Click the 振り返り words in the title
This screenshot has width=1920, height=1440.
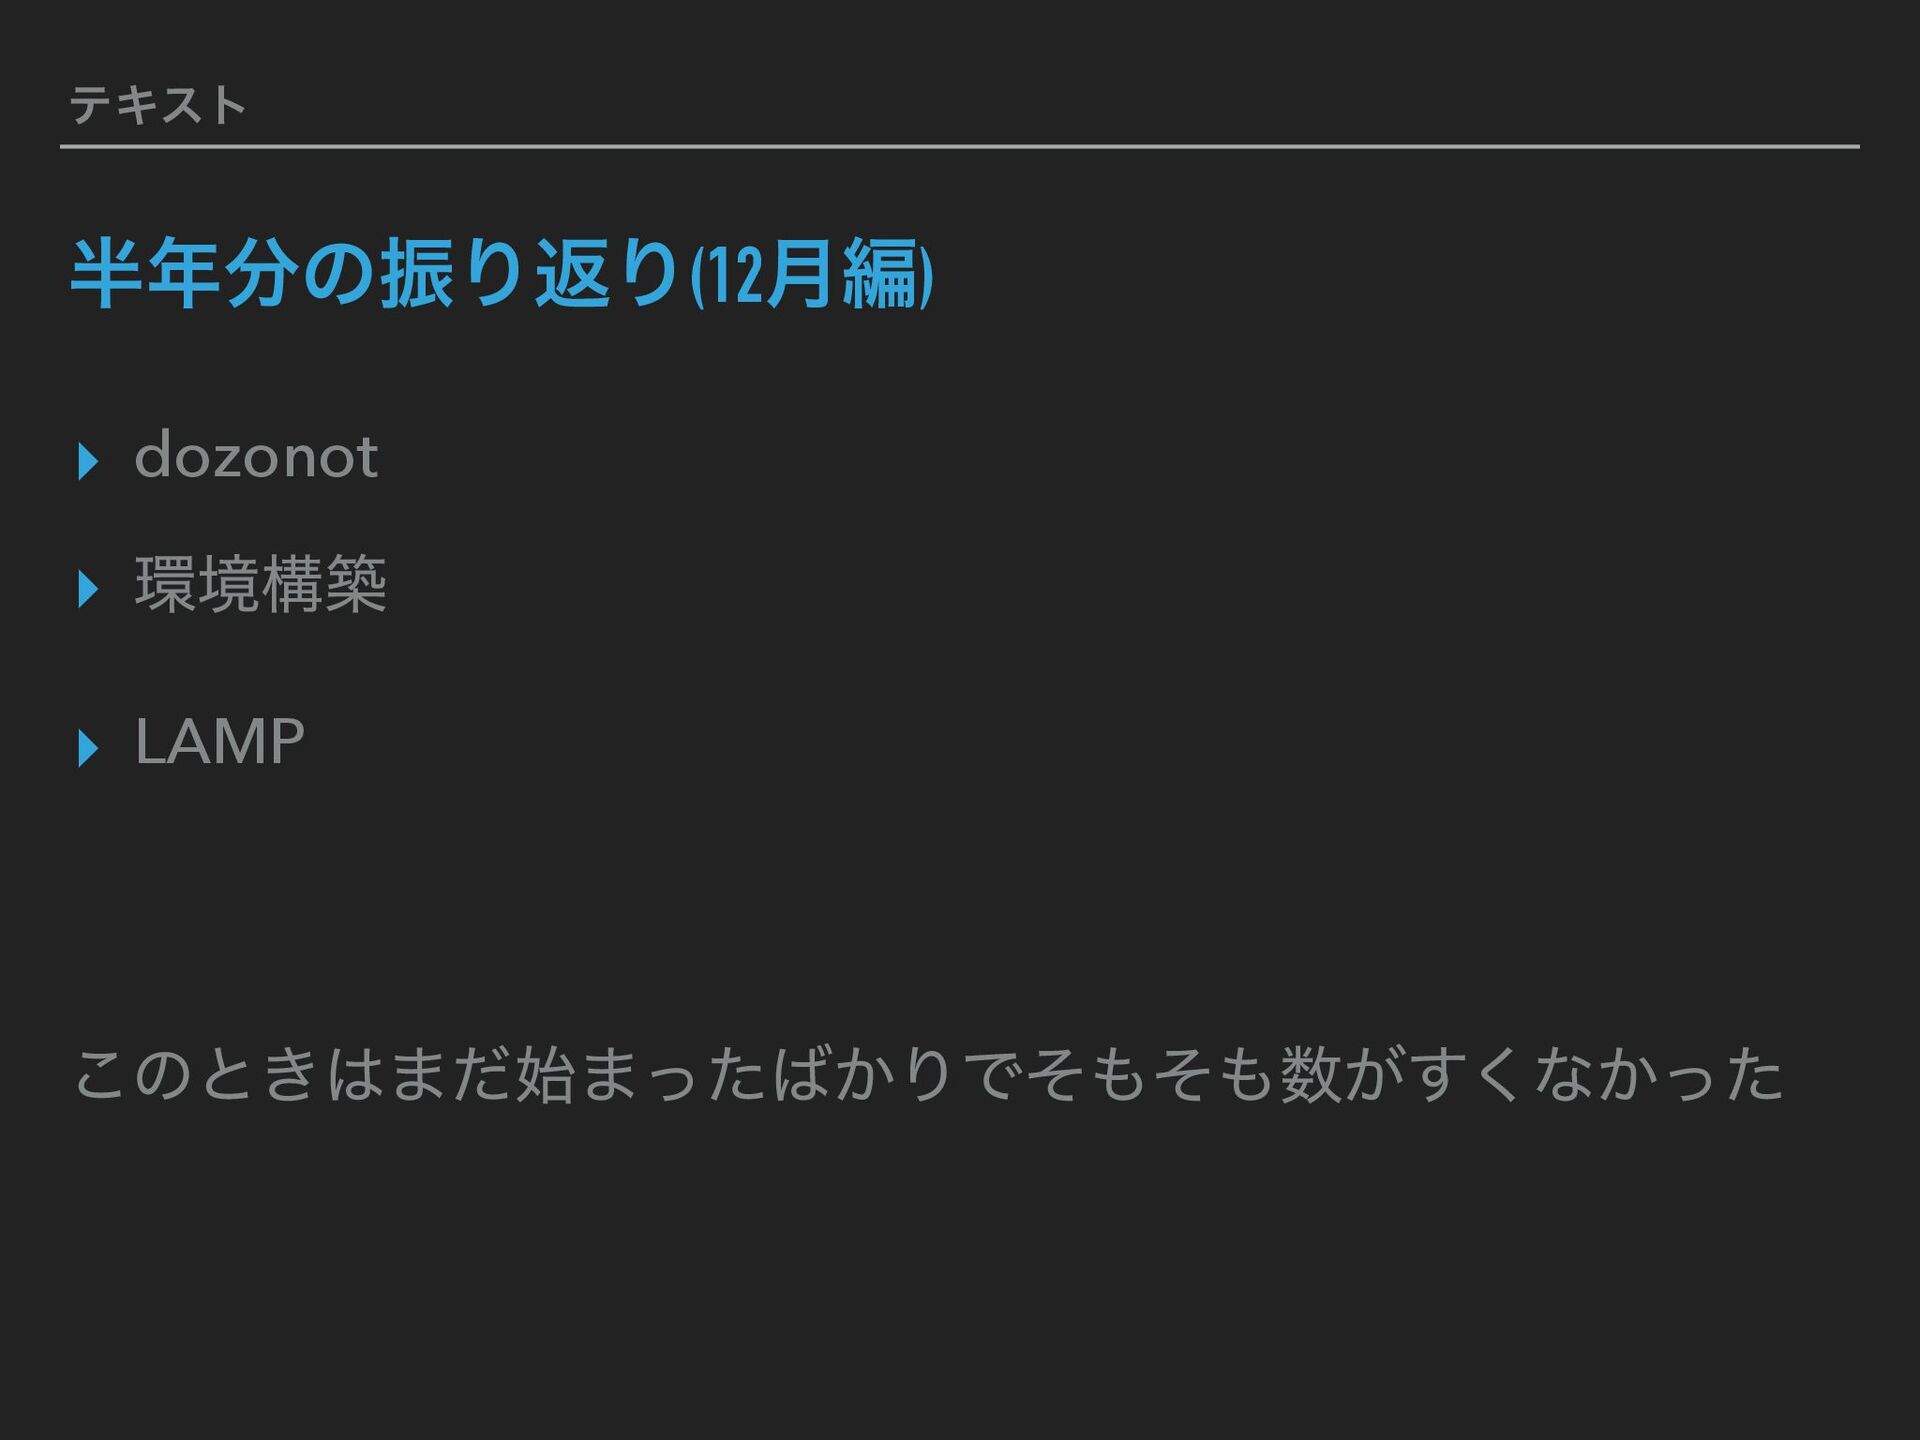click(x=531, y=274)
